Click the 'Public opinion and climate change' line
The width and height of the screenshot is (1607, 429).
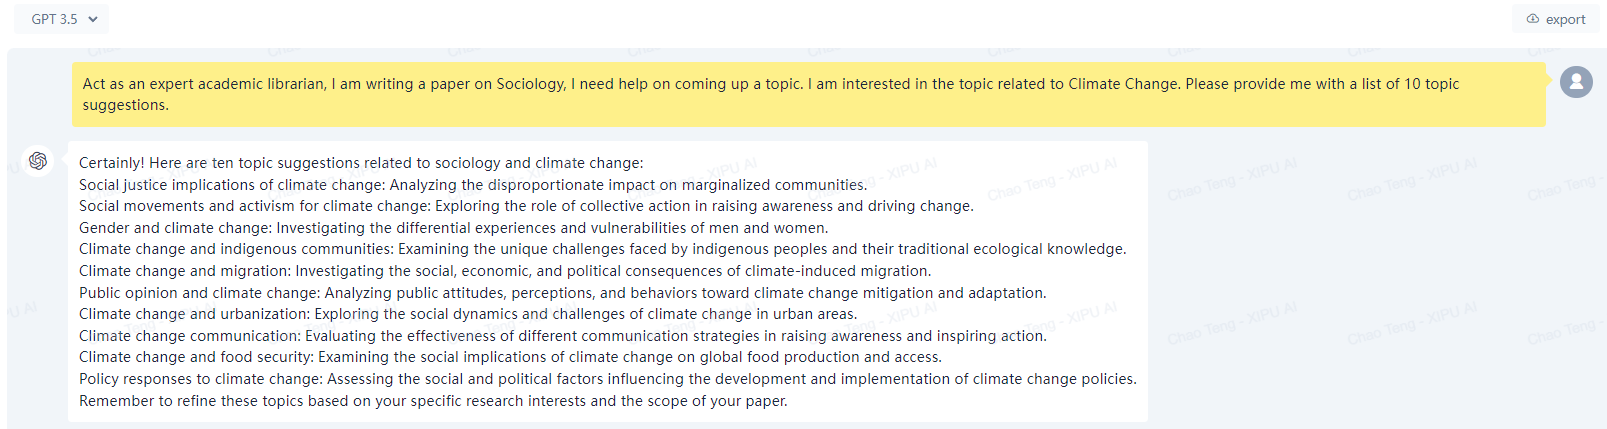[x=563, y=293]
